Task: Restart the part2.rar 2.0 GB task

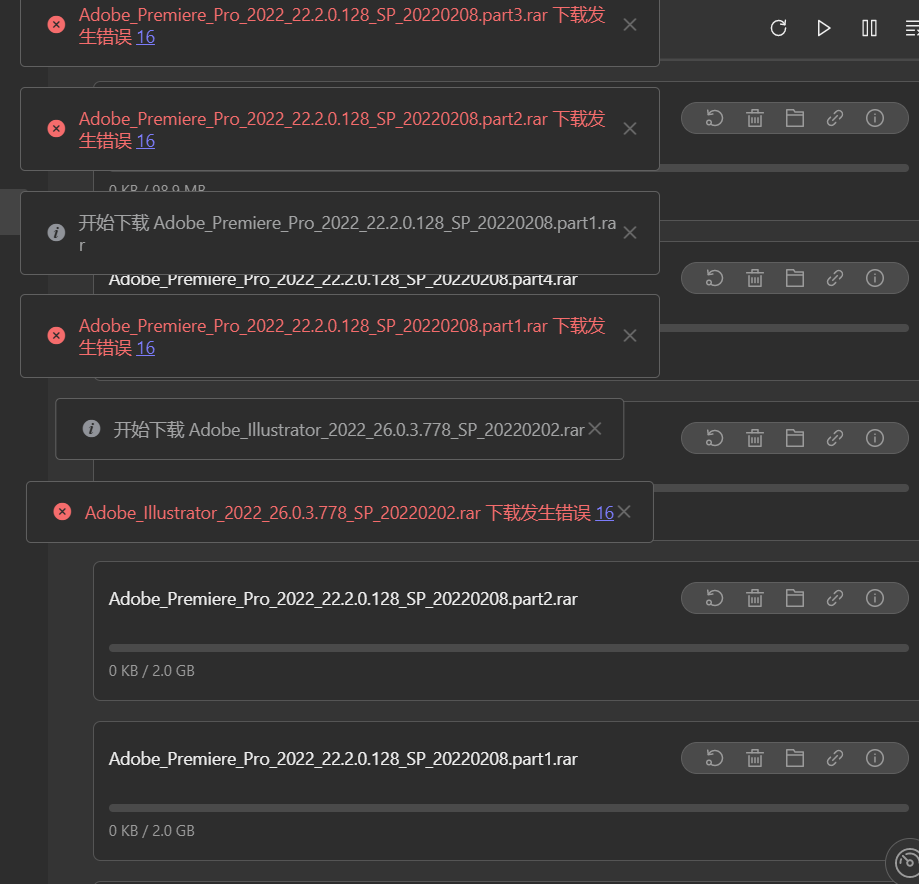Action: pyautogui.click(x=714, y=598)
